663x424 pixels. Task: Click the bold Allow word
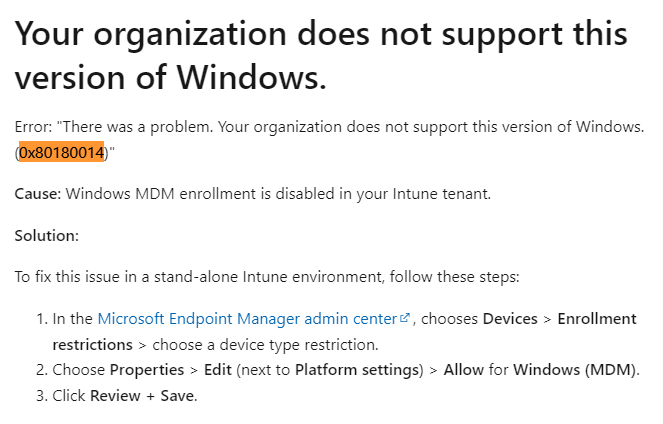463,370
